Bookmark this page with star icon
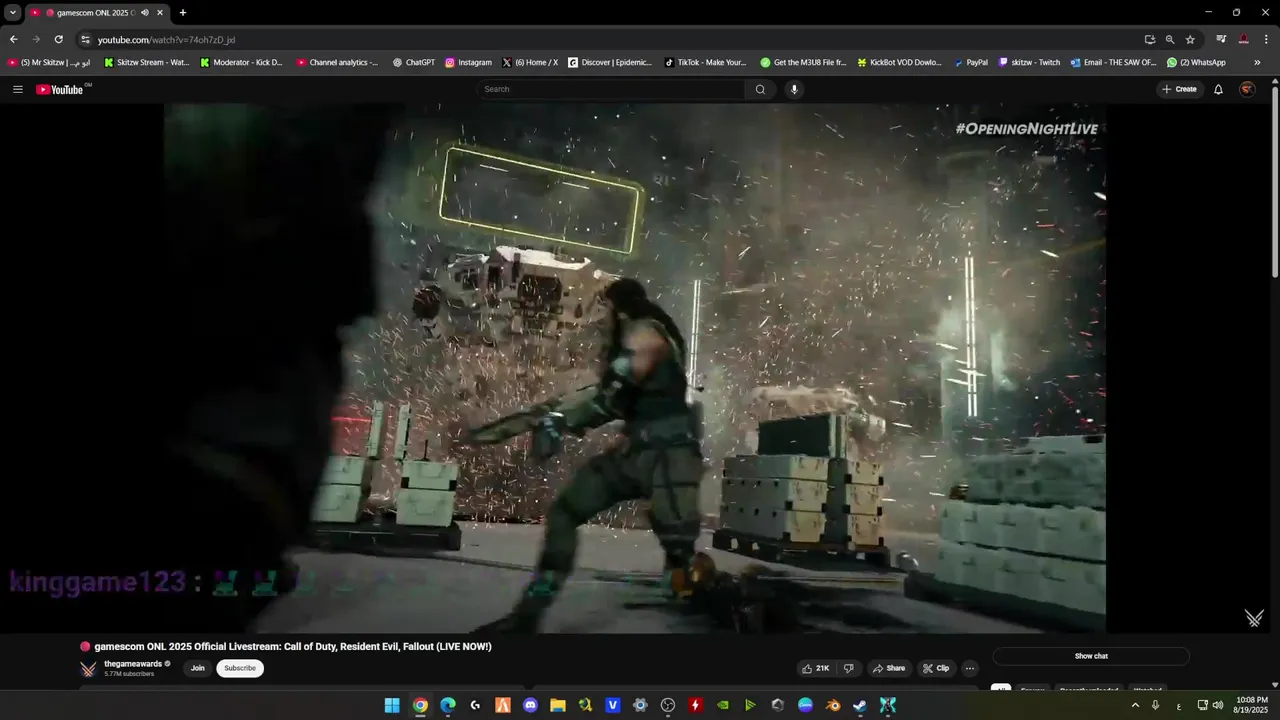The height and width of the screenshot is (720, 1280). coord(1190,39)
